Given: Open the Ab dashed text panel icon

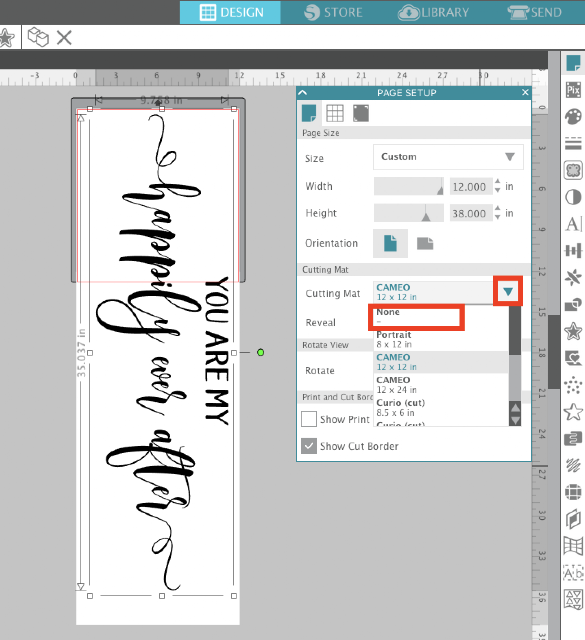Looking at the screenshot, I should [573, 573].
